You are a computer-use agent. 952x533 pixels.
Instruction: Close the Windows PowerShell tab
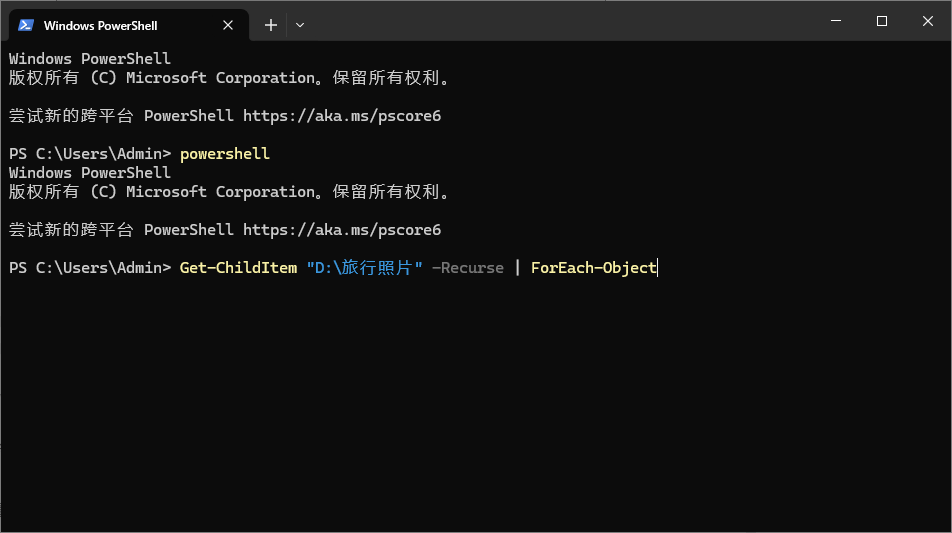tap(228, 25)
